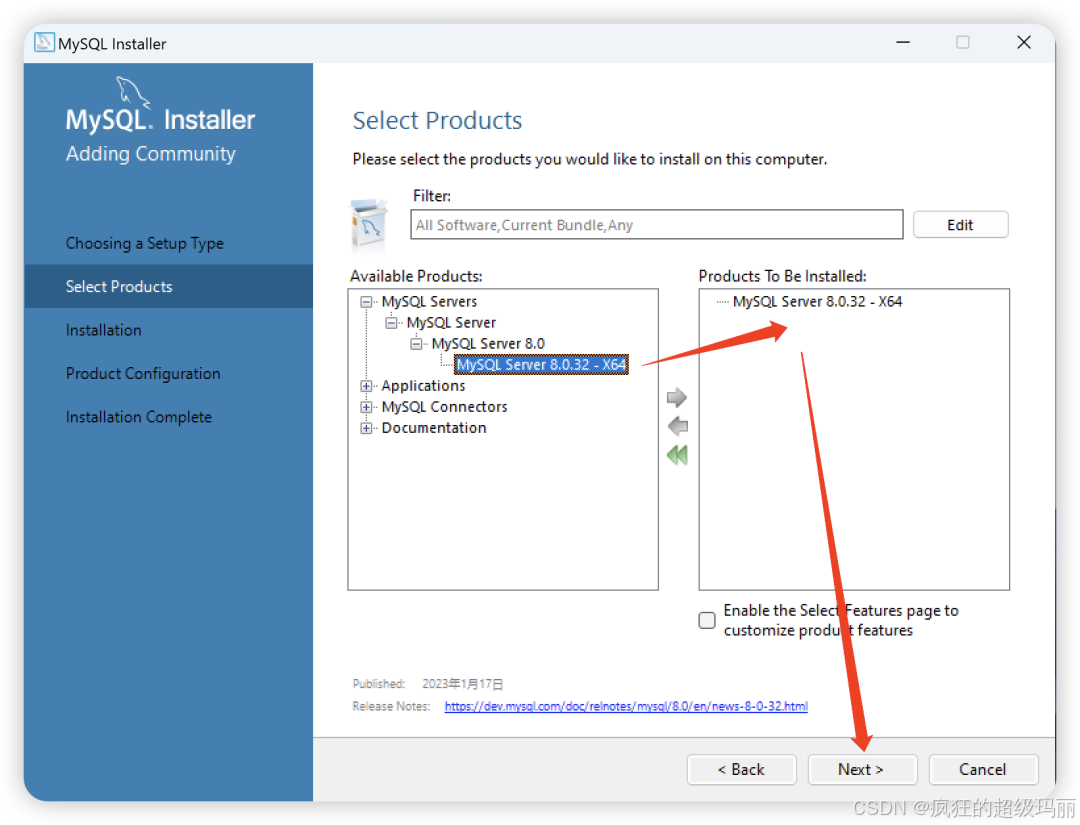
Task: Click the Filter text field
Action: 656,224
